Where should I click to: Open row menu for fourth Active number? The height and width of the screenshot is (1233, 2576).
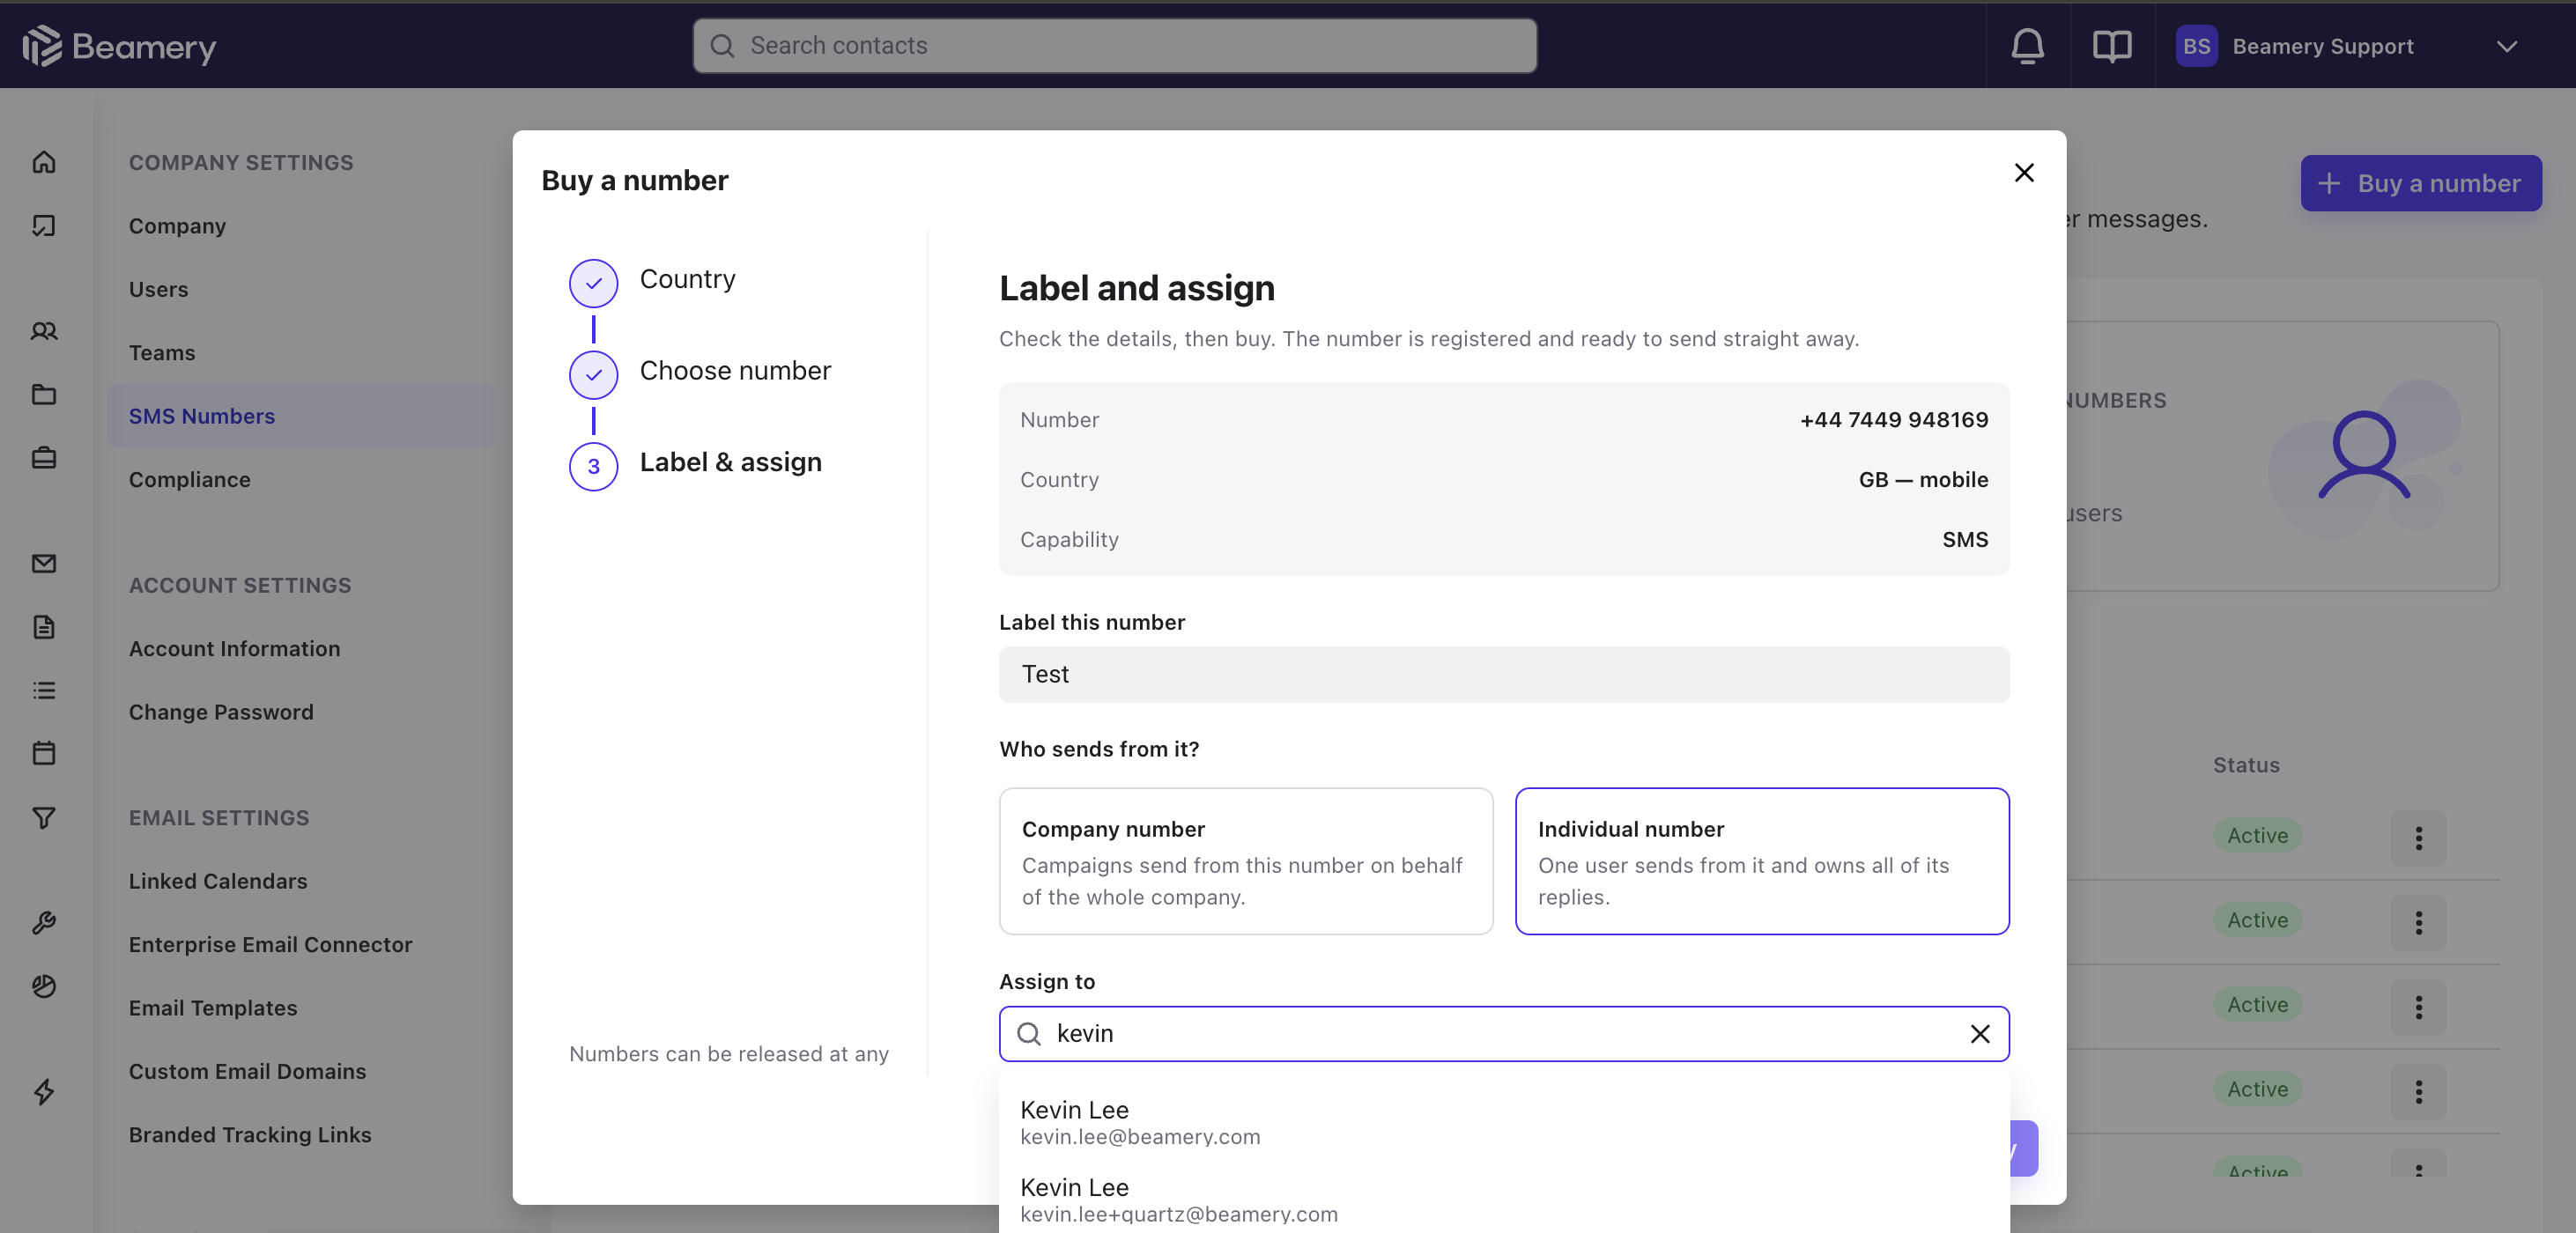click(2418, 1092)
